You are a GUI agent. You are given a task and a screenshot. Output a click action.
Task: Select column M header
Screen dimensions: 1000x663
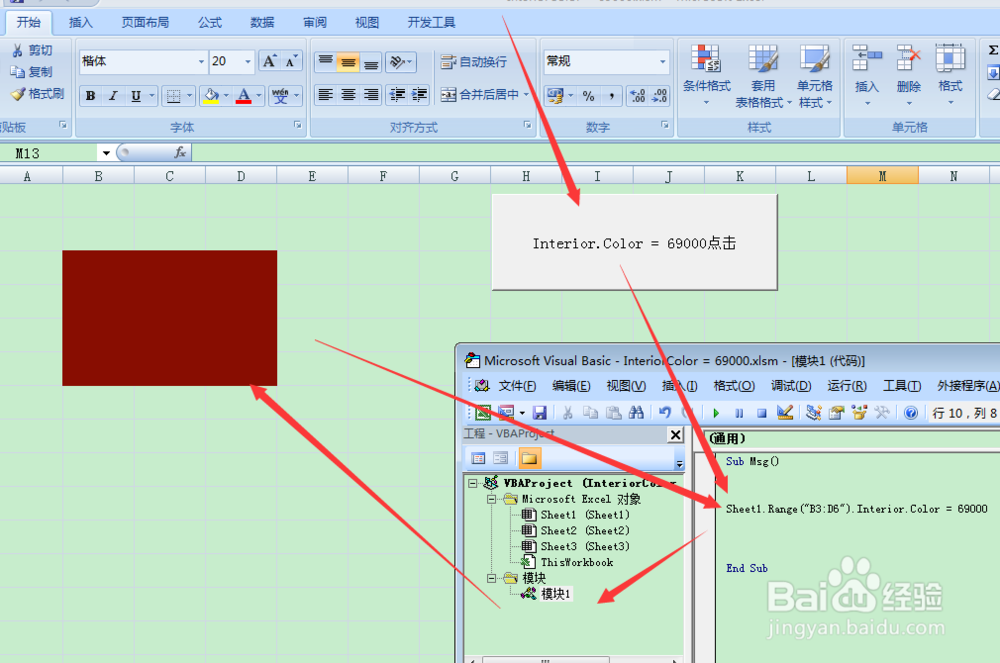point(883,176)
